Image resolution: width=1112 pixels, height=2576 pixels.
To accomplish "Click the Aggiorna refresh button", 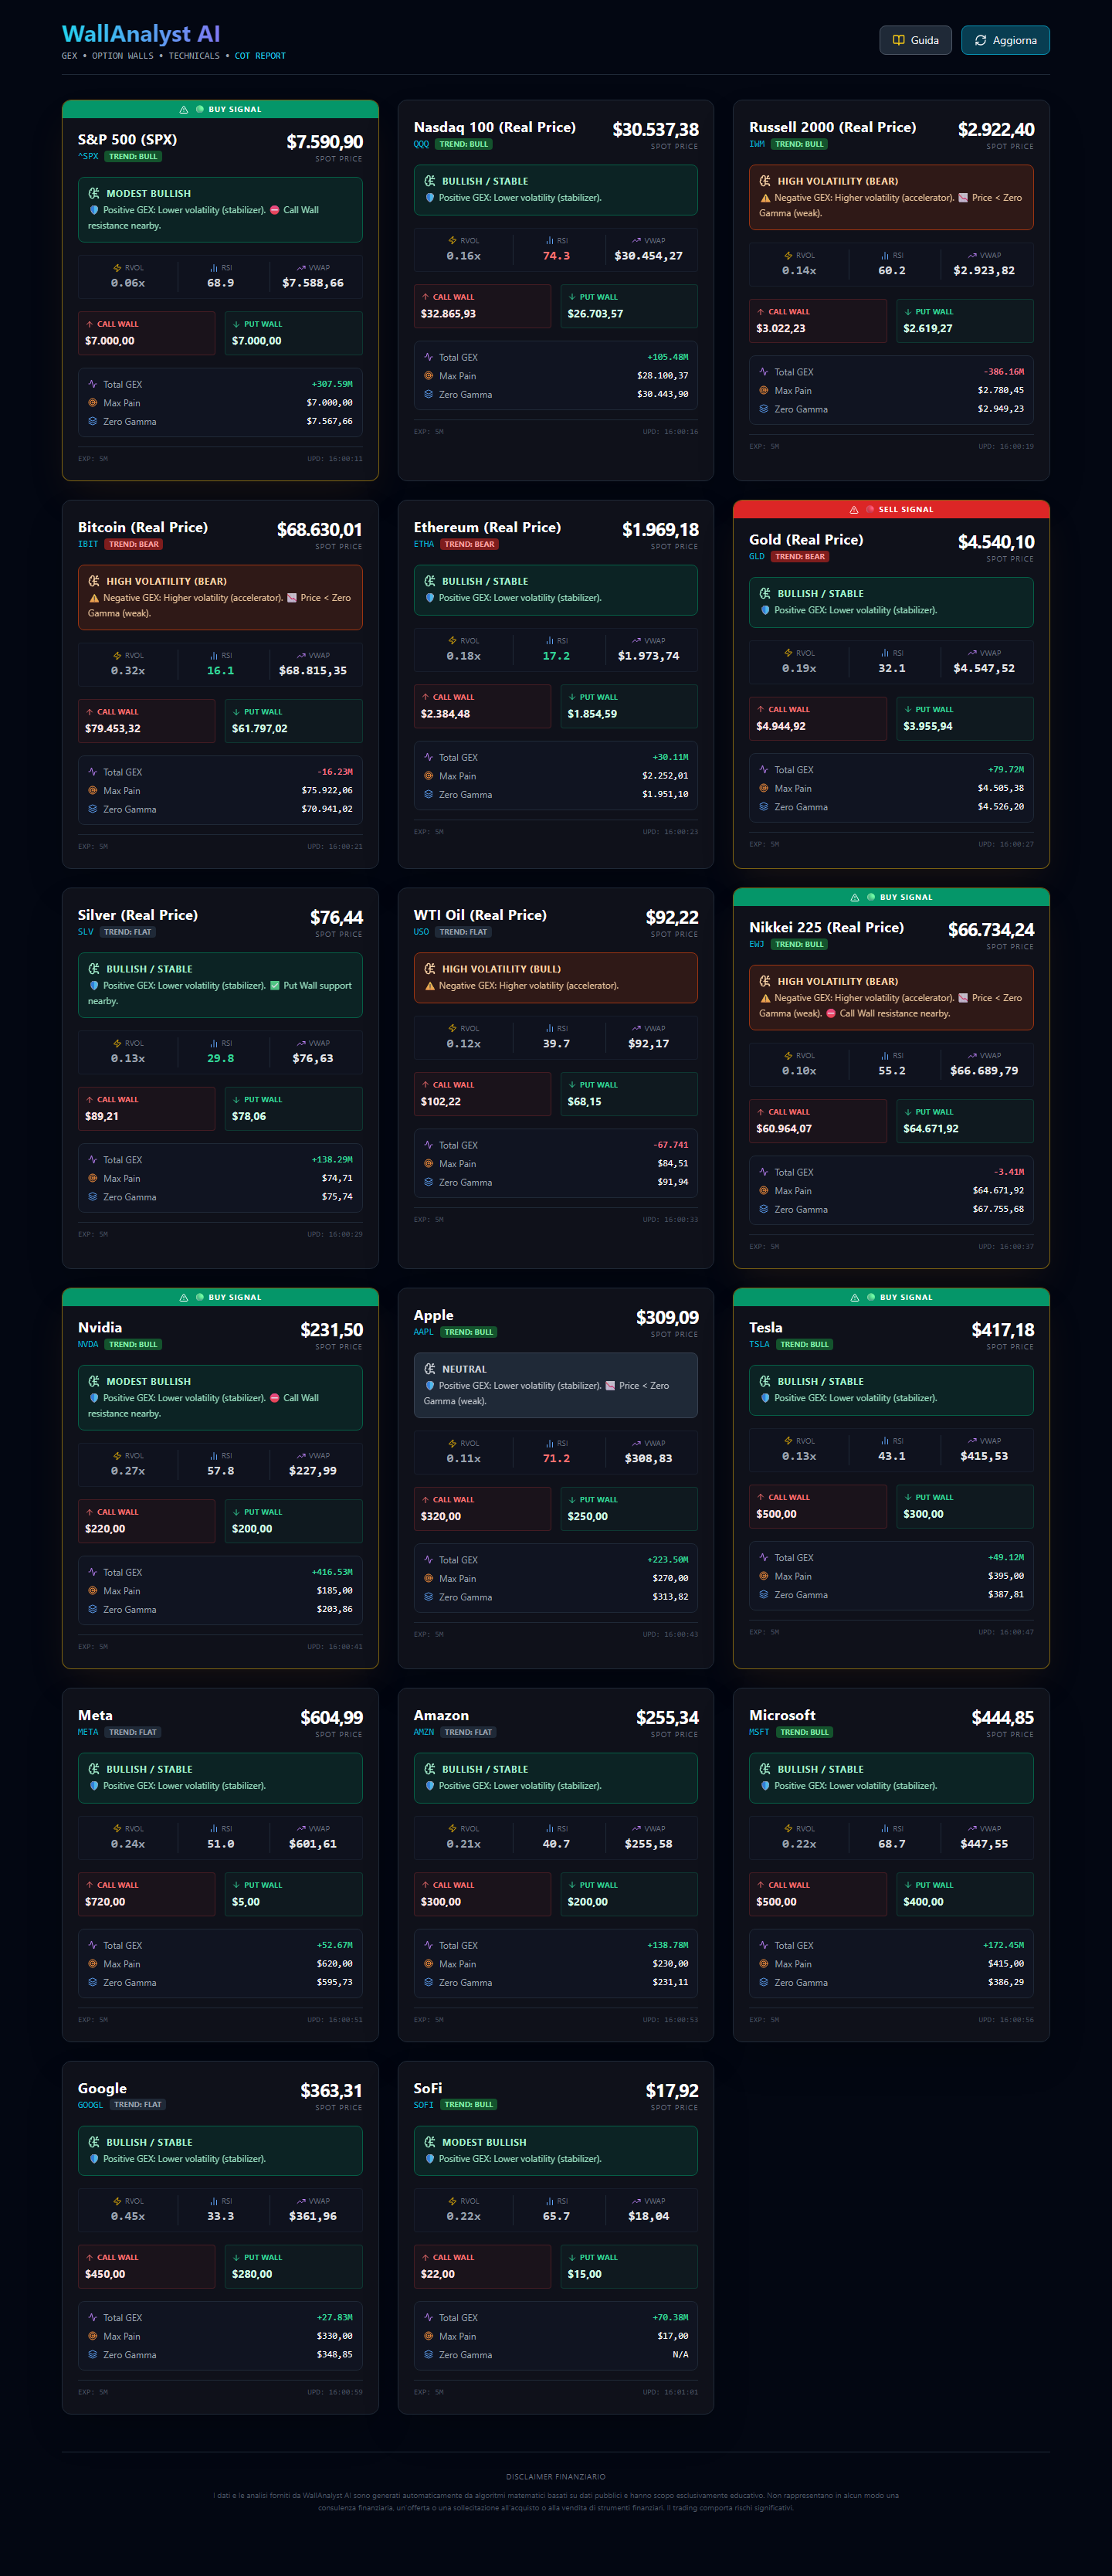I will (1005, 40).
